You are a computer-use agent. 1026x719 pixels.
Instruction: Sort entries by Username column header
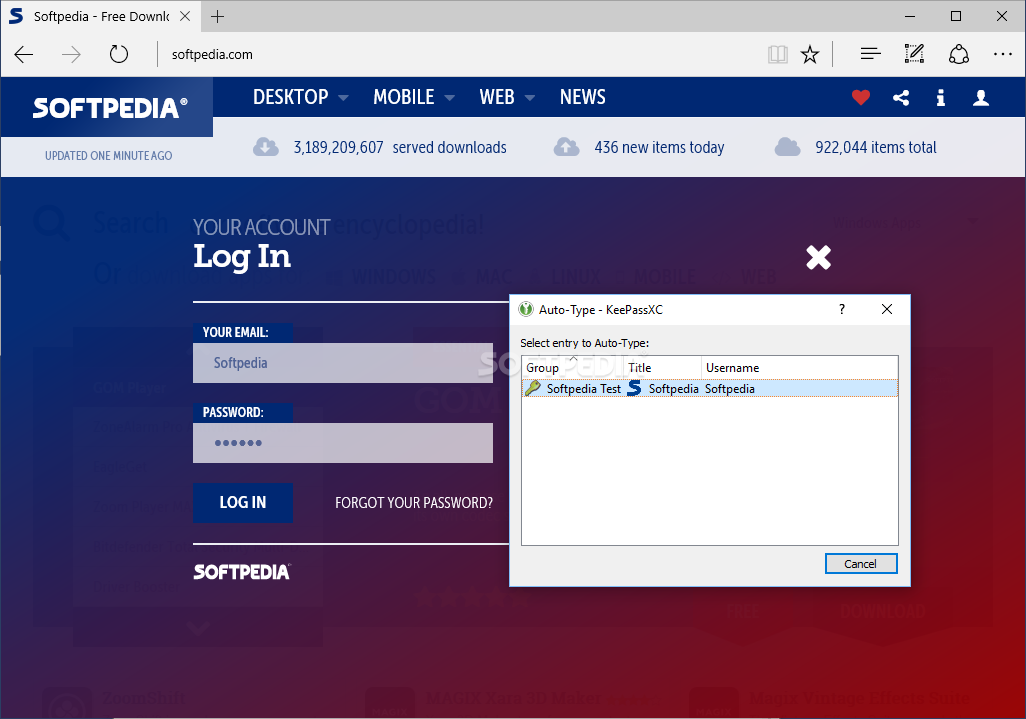point(800,368)
